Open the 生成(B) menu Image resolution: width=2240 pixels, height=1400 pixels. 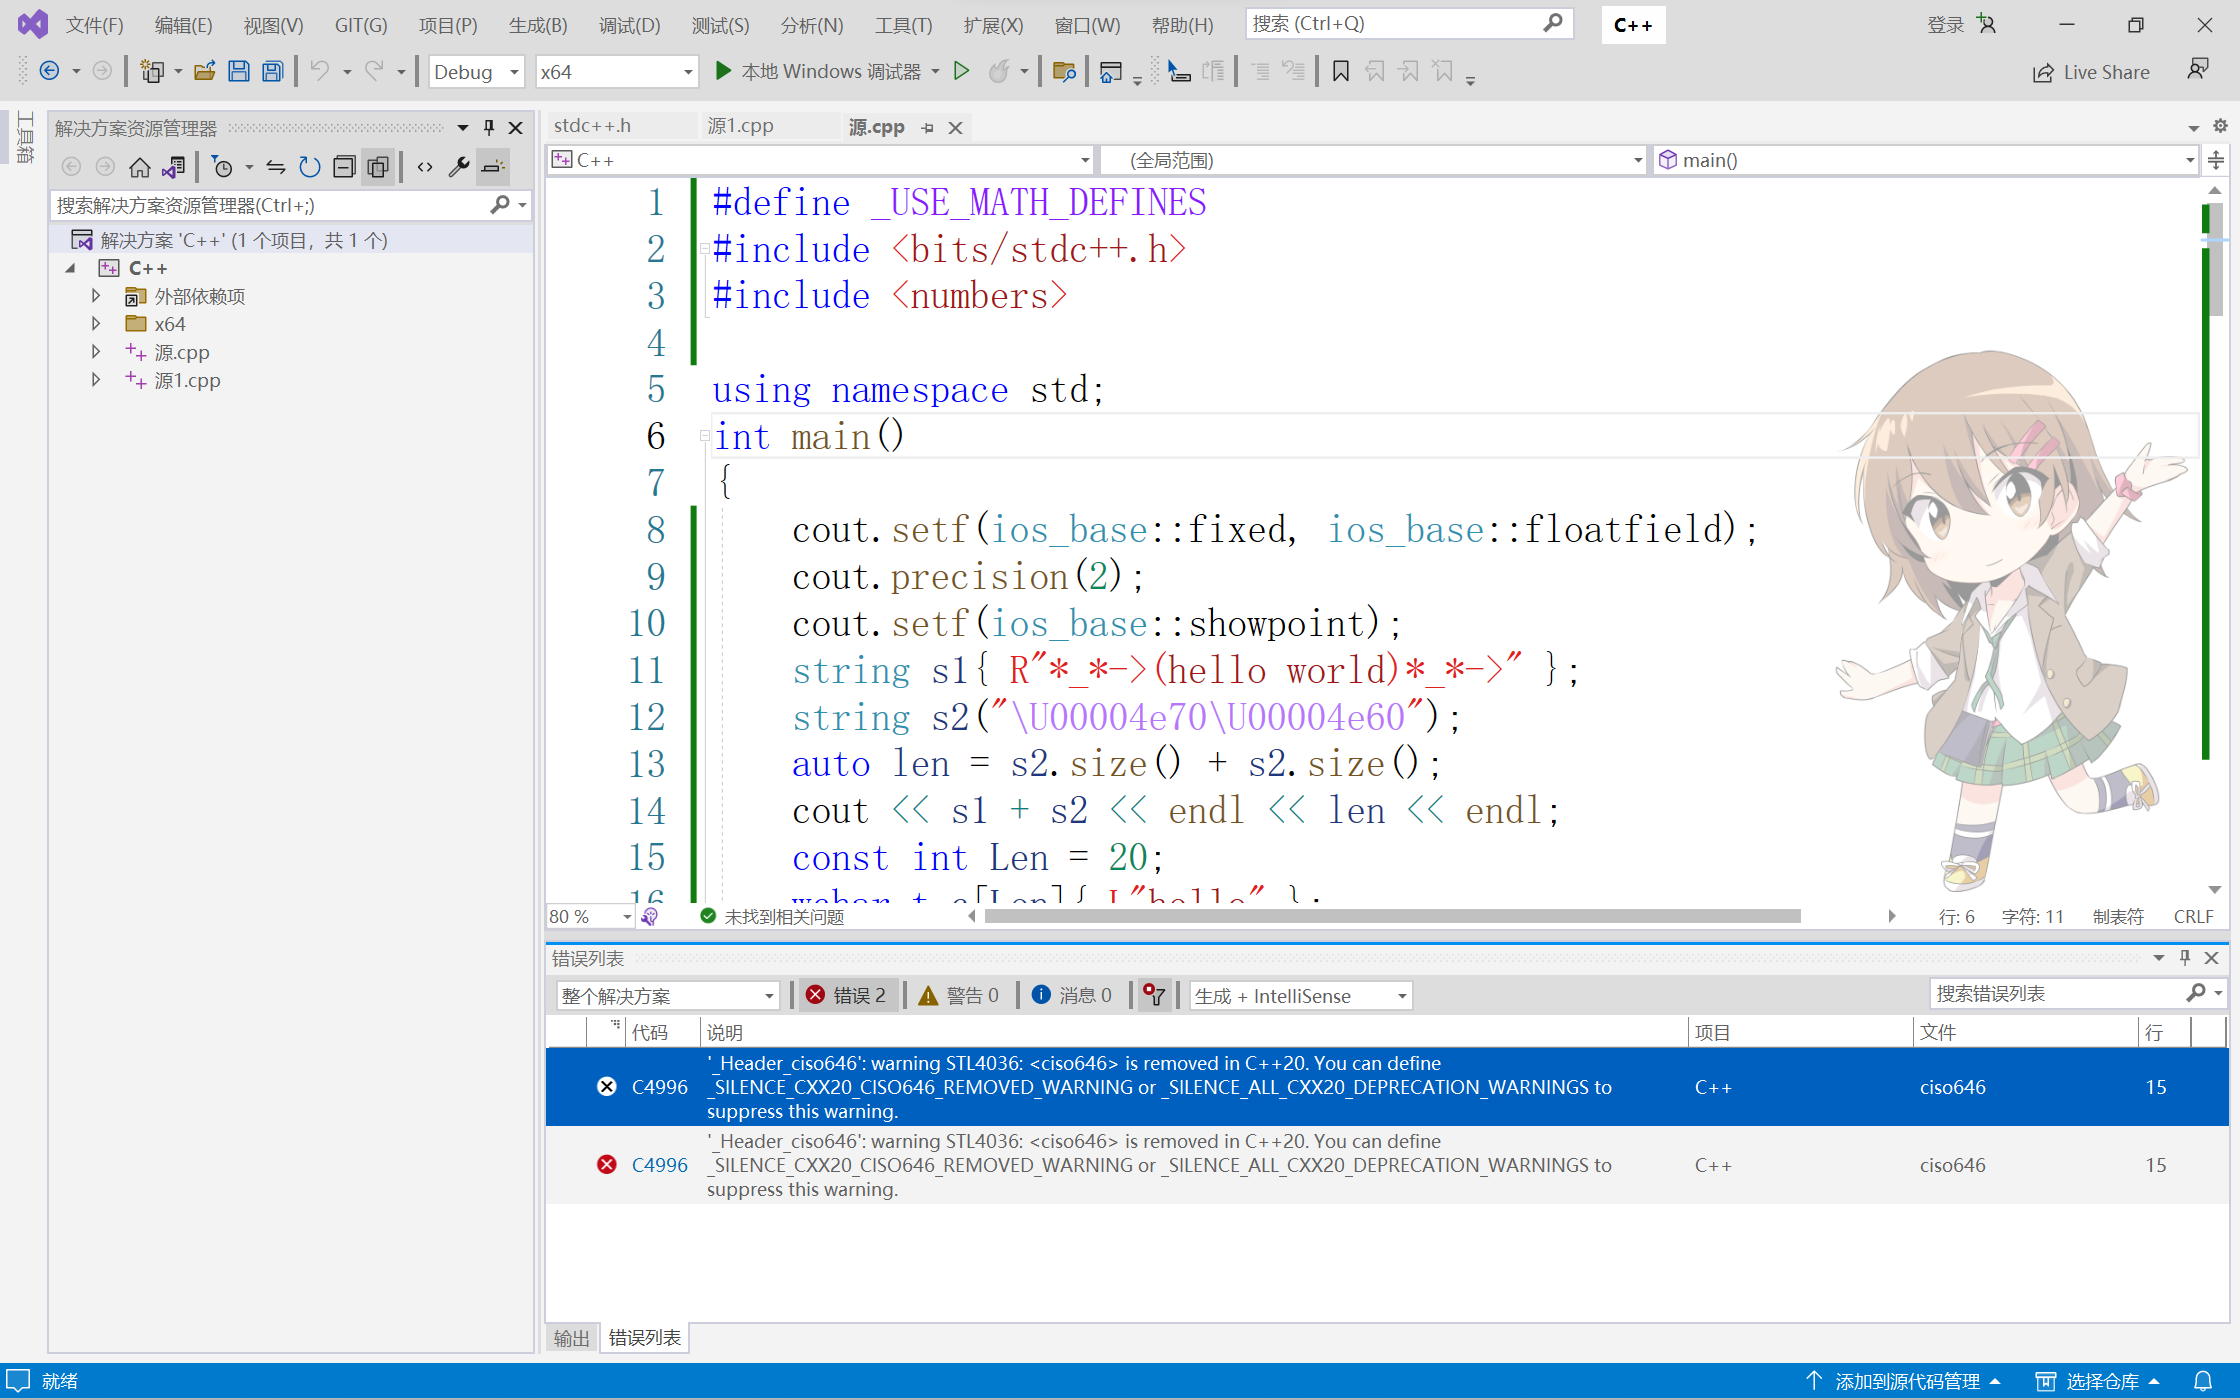538,25
